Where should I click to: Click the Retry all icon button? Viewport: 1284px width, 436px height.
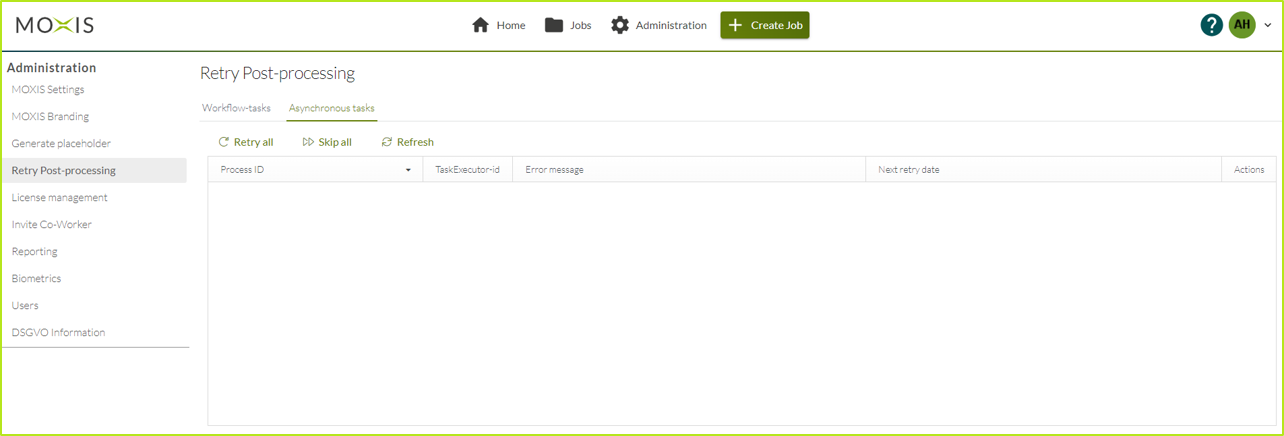(224, 142)
